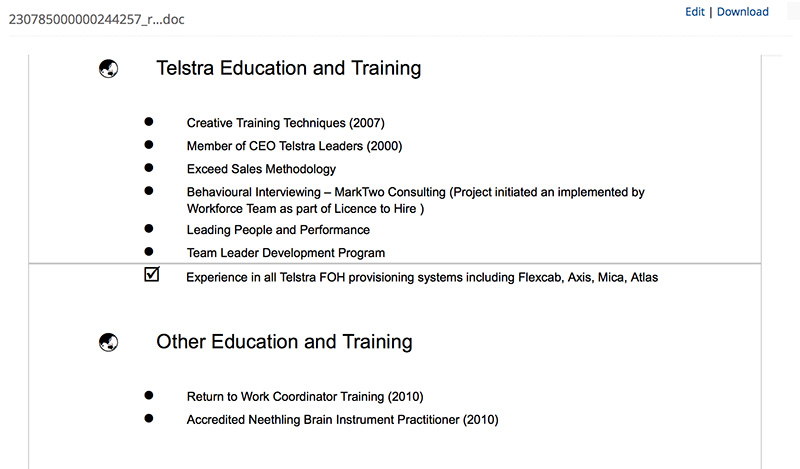
Task: Click the bullet before Creative Training Techniques
Action: coord(149,121)
